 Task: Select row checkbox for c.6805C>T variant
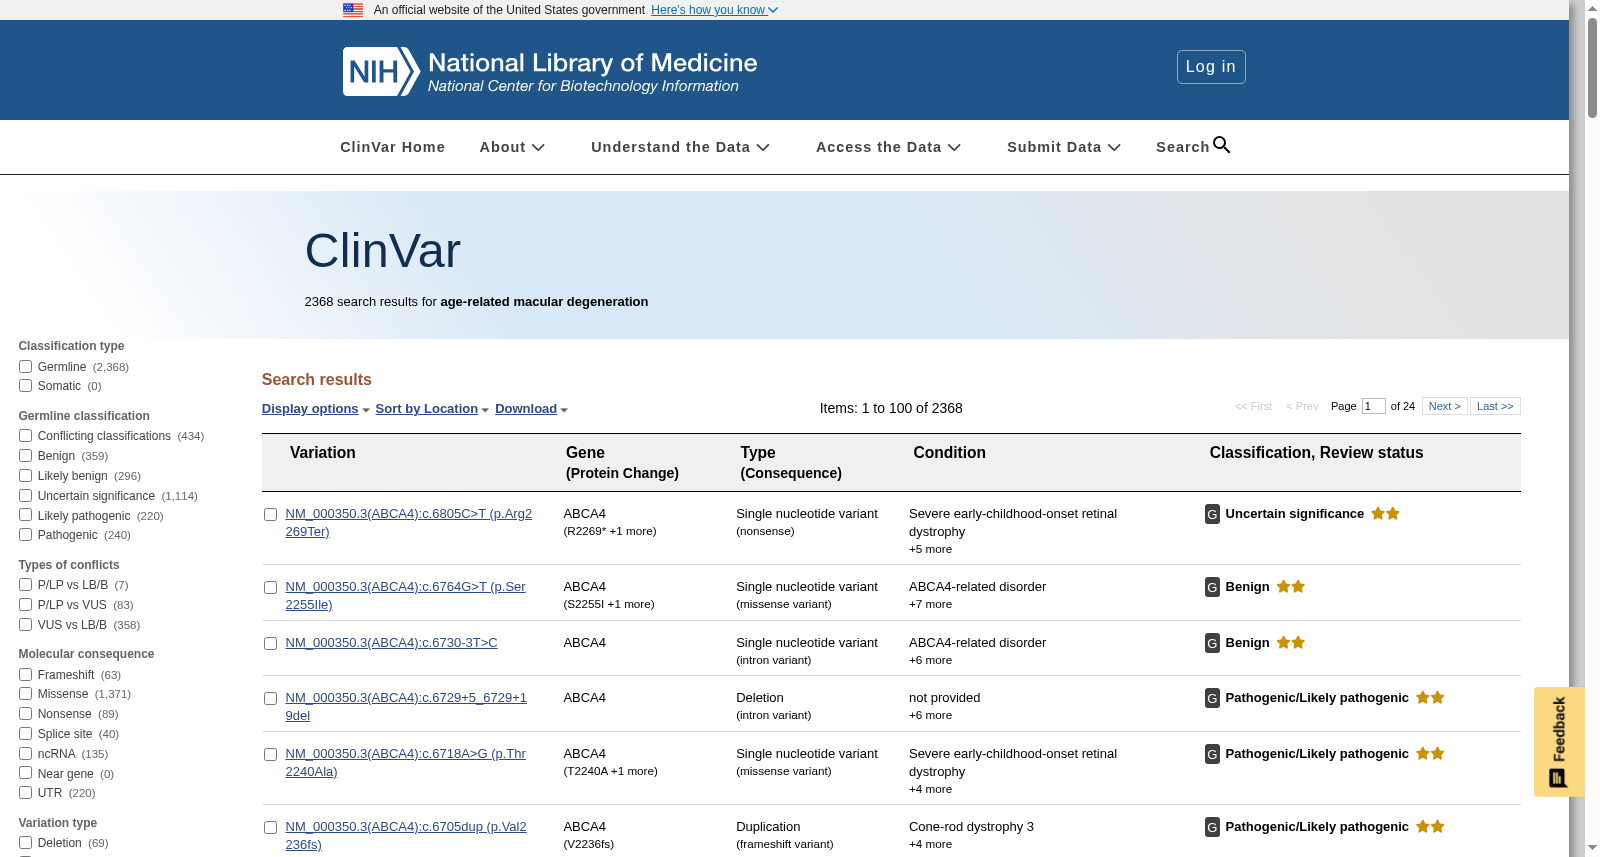270,515
